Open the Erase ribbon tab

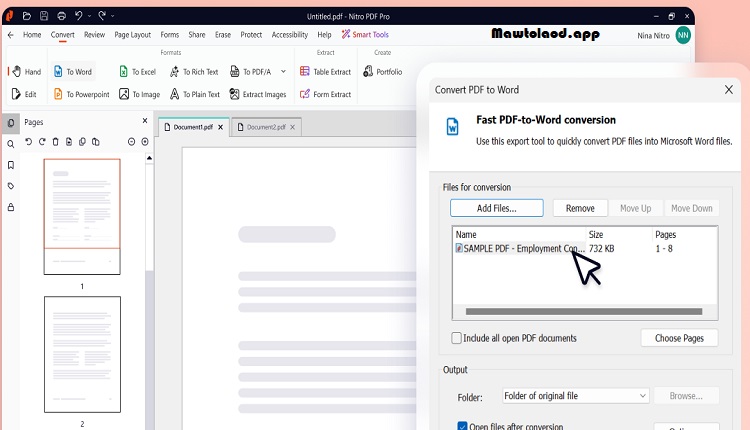[x=223, y=35]
